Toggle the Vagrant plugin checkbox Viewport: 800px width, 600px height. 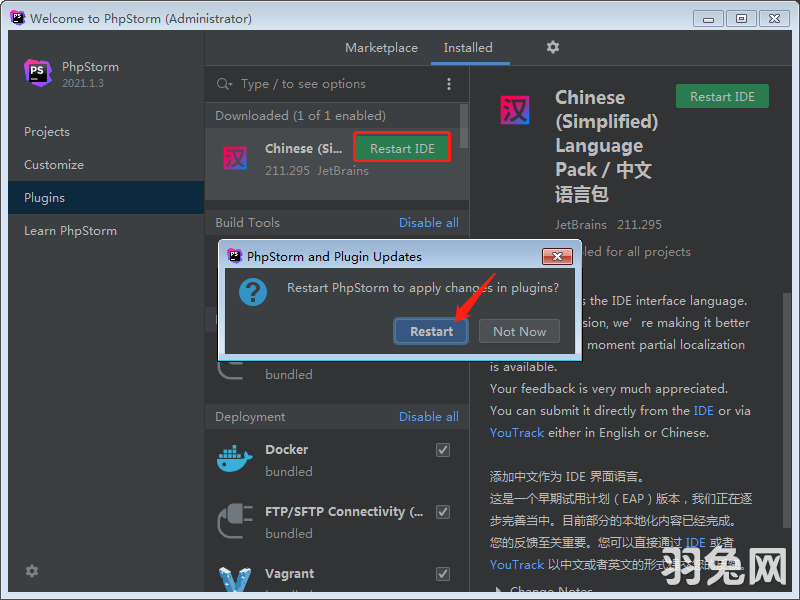(442, 574)
